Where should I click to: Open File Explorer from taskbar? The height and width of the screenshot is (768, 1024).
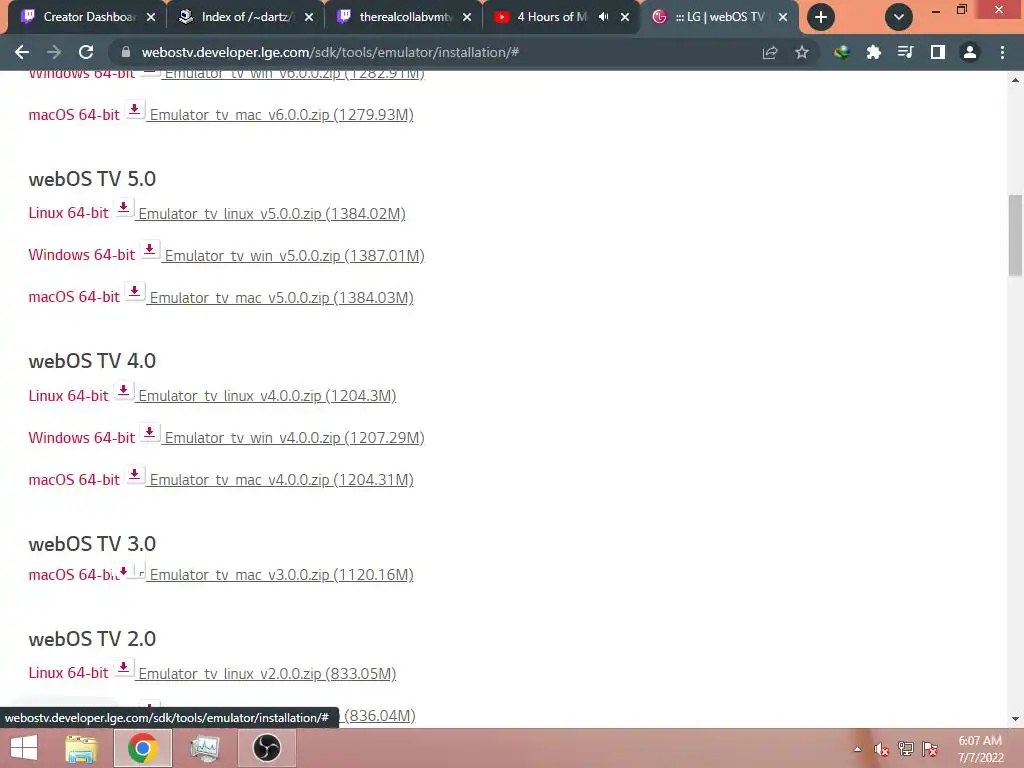click(81, 748)
